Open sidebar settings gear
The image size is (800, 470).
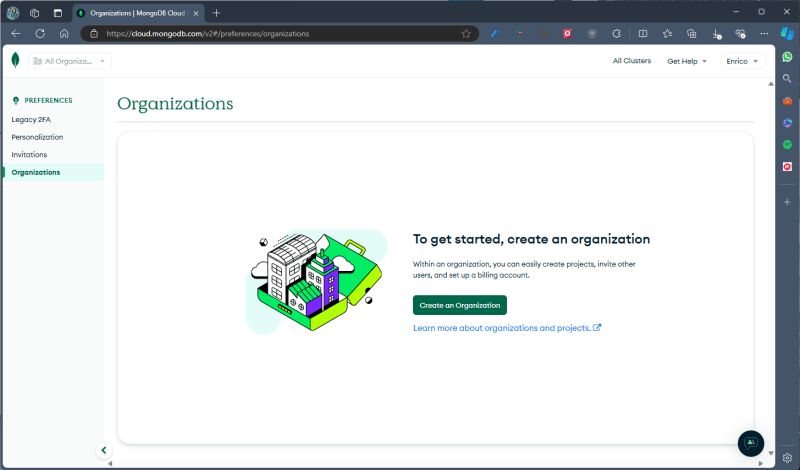[x=787, y=458]
